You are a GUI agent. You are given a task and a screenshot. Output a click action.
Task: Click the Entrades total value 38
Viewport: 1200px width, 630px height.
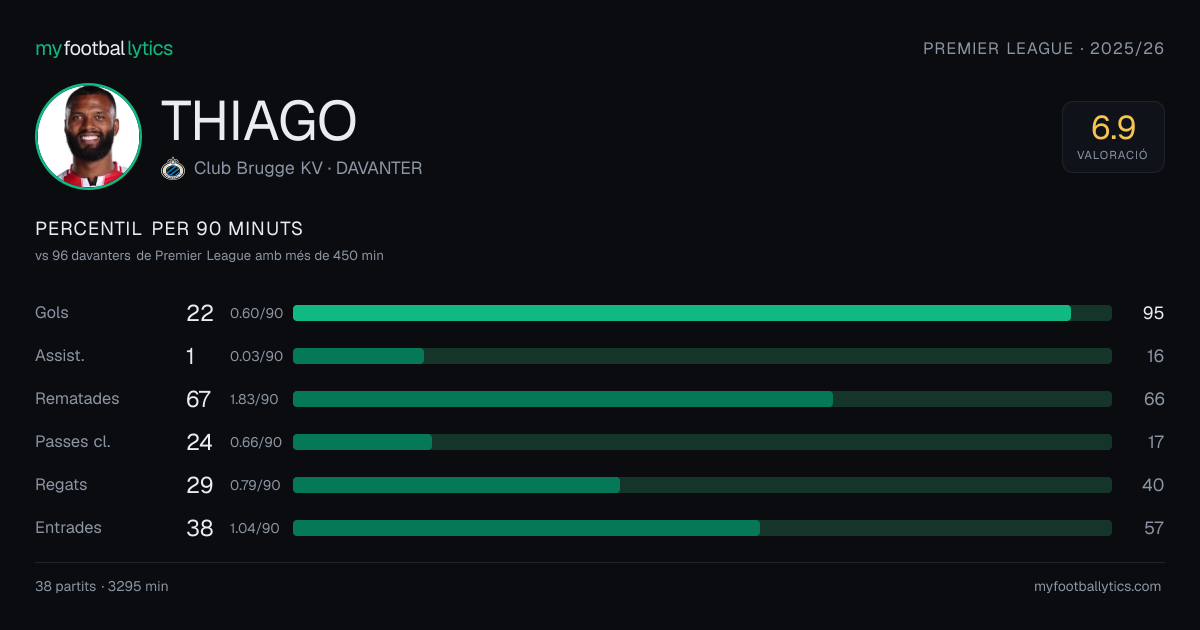pyautogui.click(x=200, y=528)
